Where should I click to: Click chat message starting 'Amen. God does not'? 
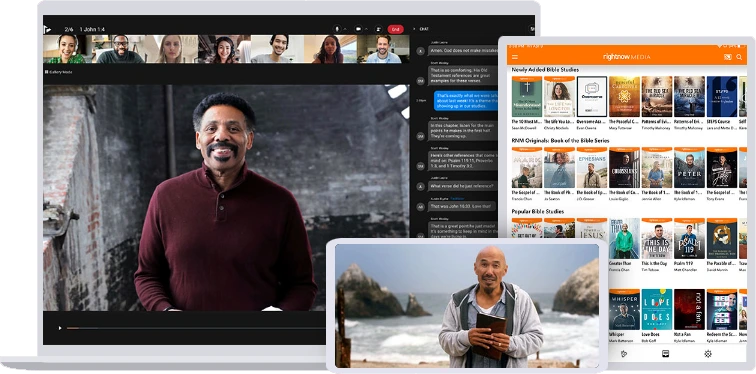pyautogui.click(x=463, y=50)
